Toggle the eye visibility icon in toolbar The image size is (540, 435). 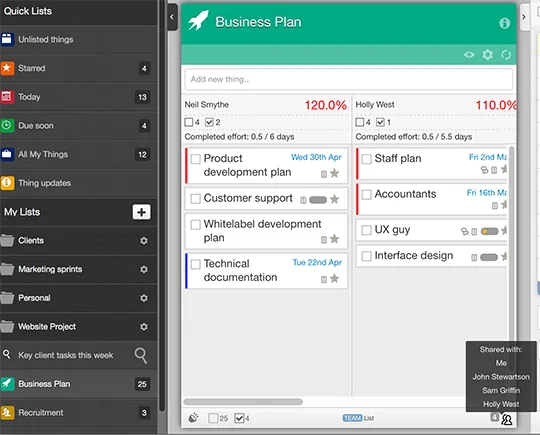(x=469, y=54)
